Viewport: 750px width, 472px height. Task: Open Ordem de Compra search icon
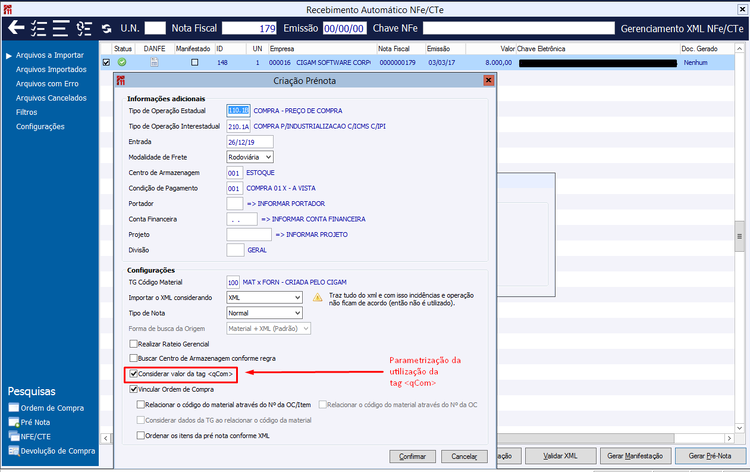tap(13, 408)
